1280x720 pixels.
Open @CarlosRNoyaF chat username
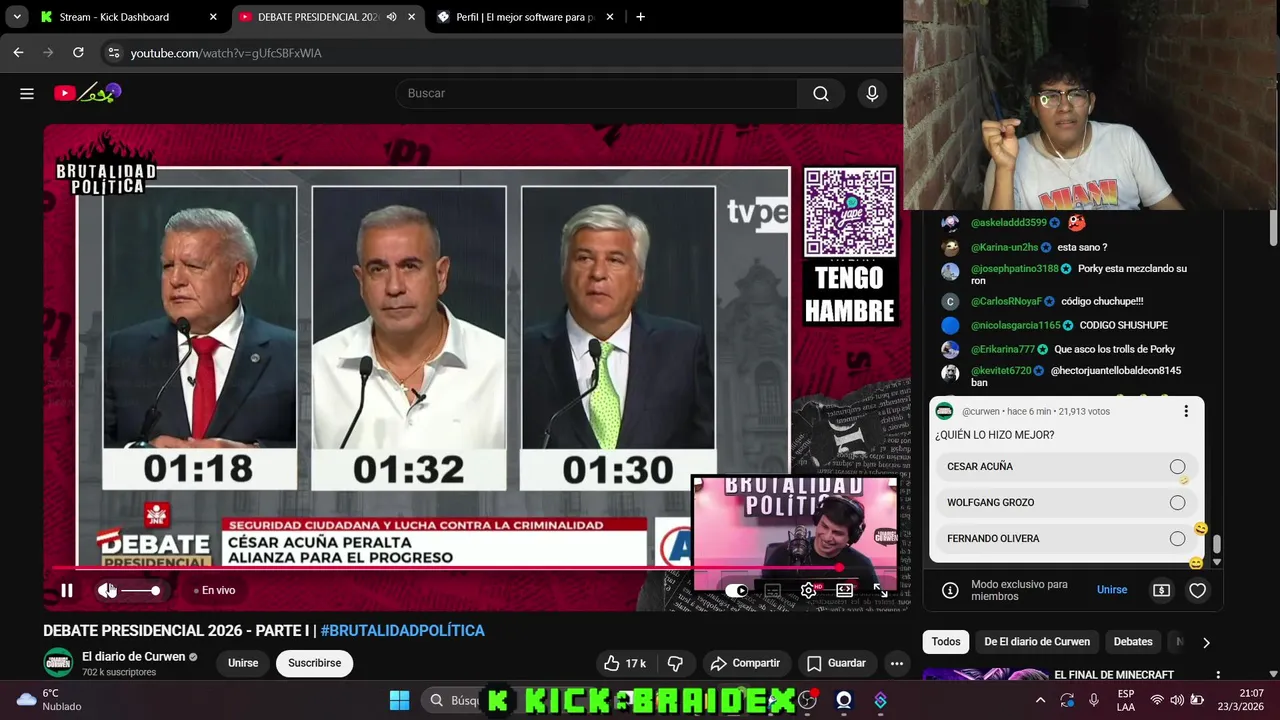point(1006,301)
